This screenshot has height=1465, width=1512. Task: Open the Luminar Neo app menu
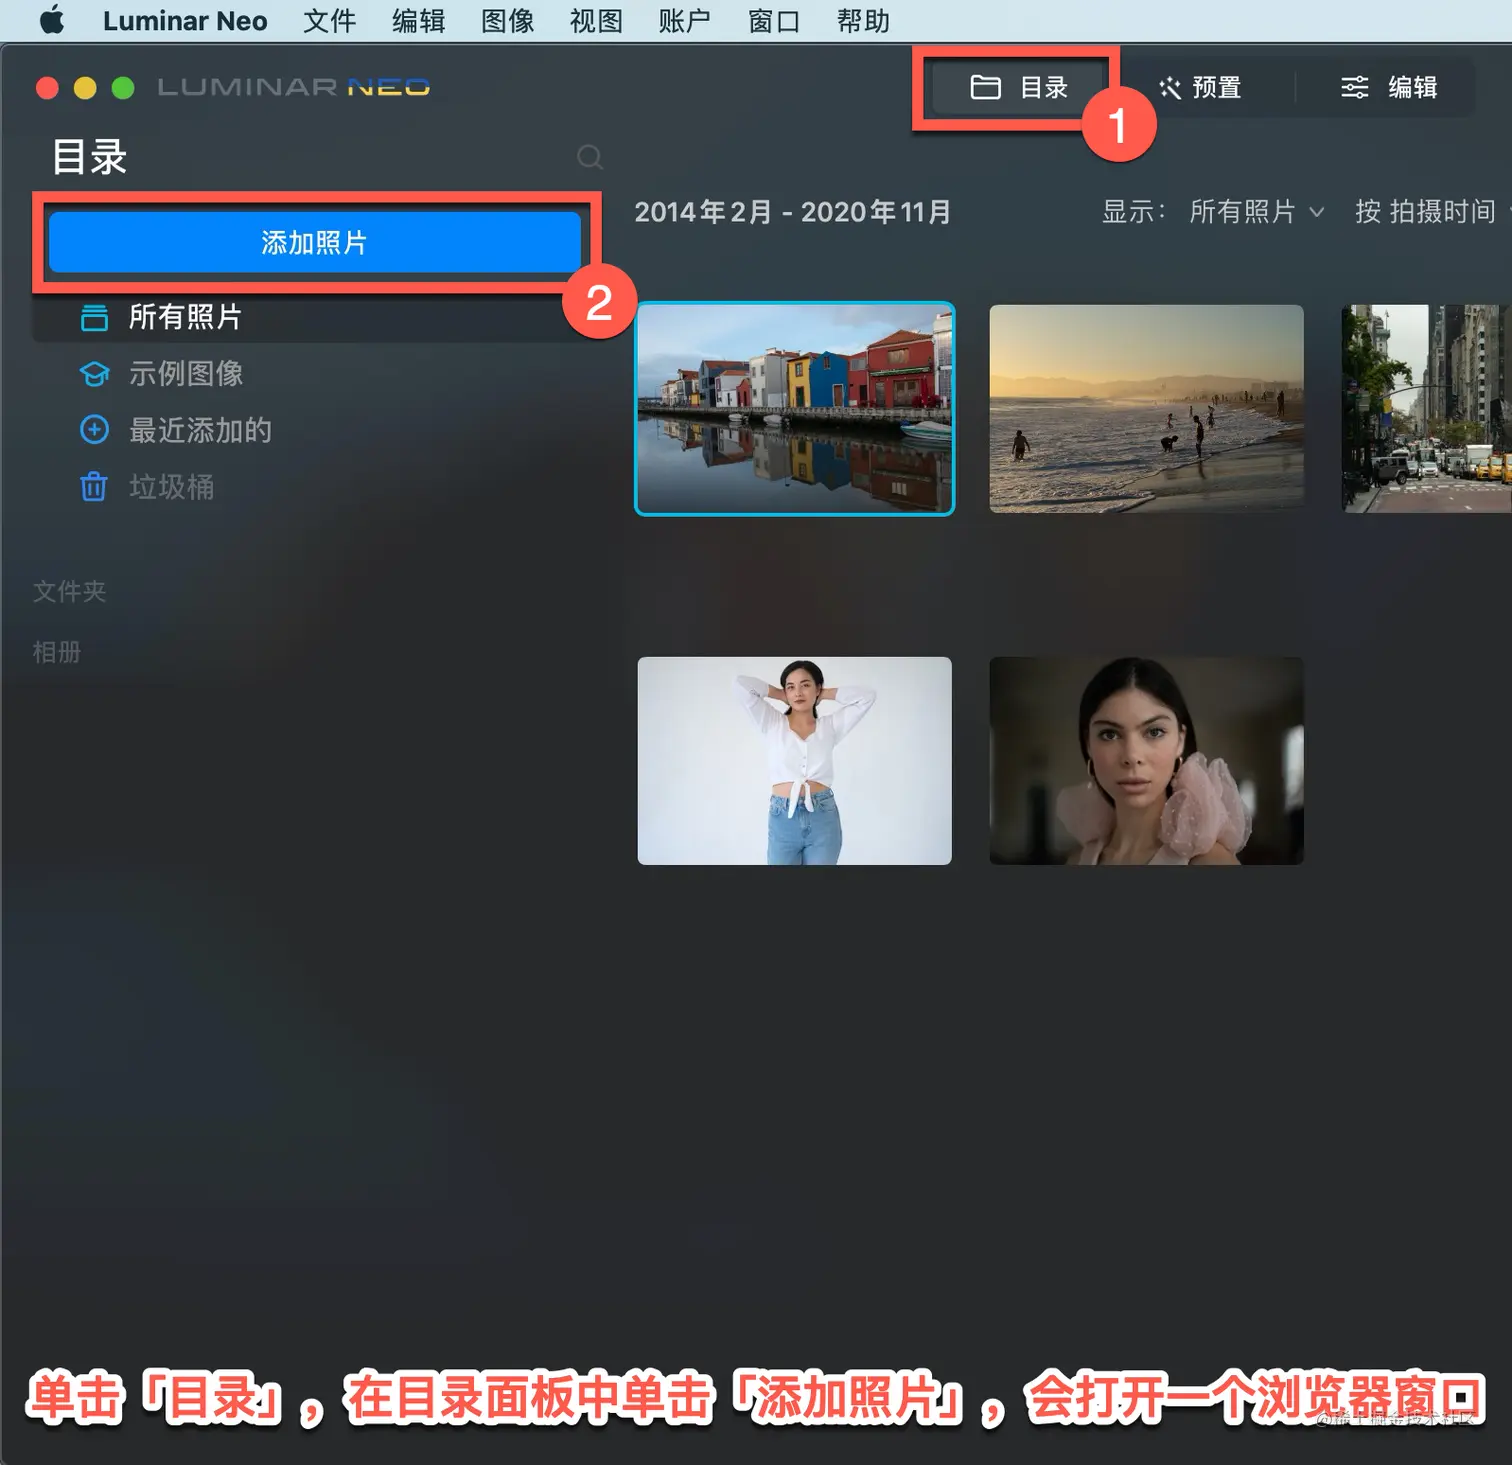pyautogui.click(x=185, y=21)
